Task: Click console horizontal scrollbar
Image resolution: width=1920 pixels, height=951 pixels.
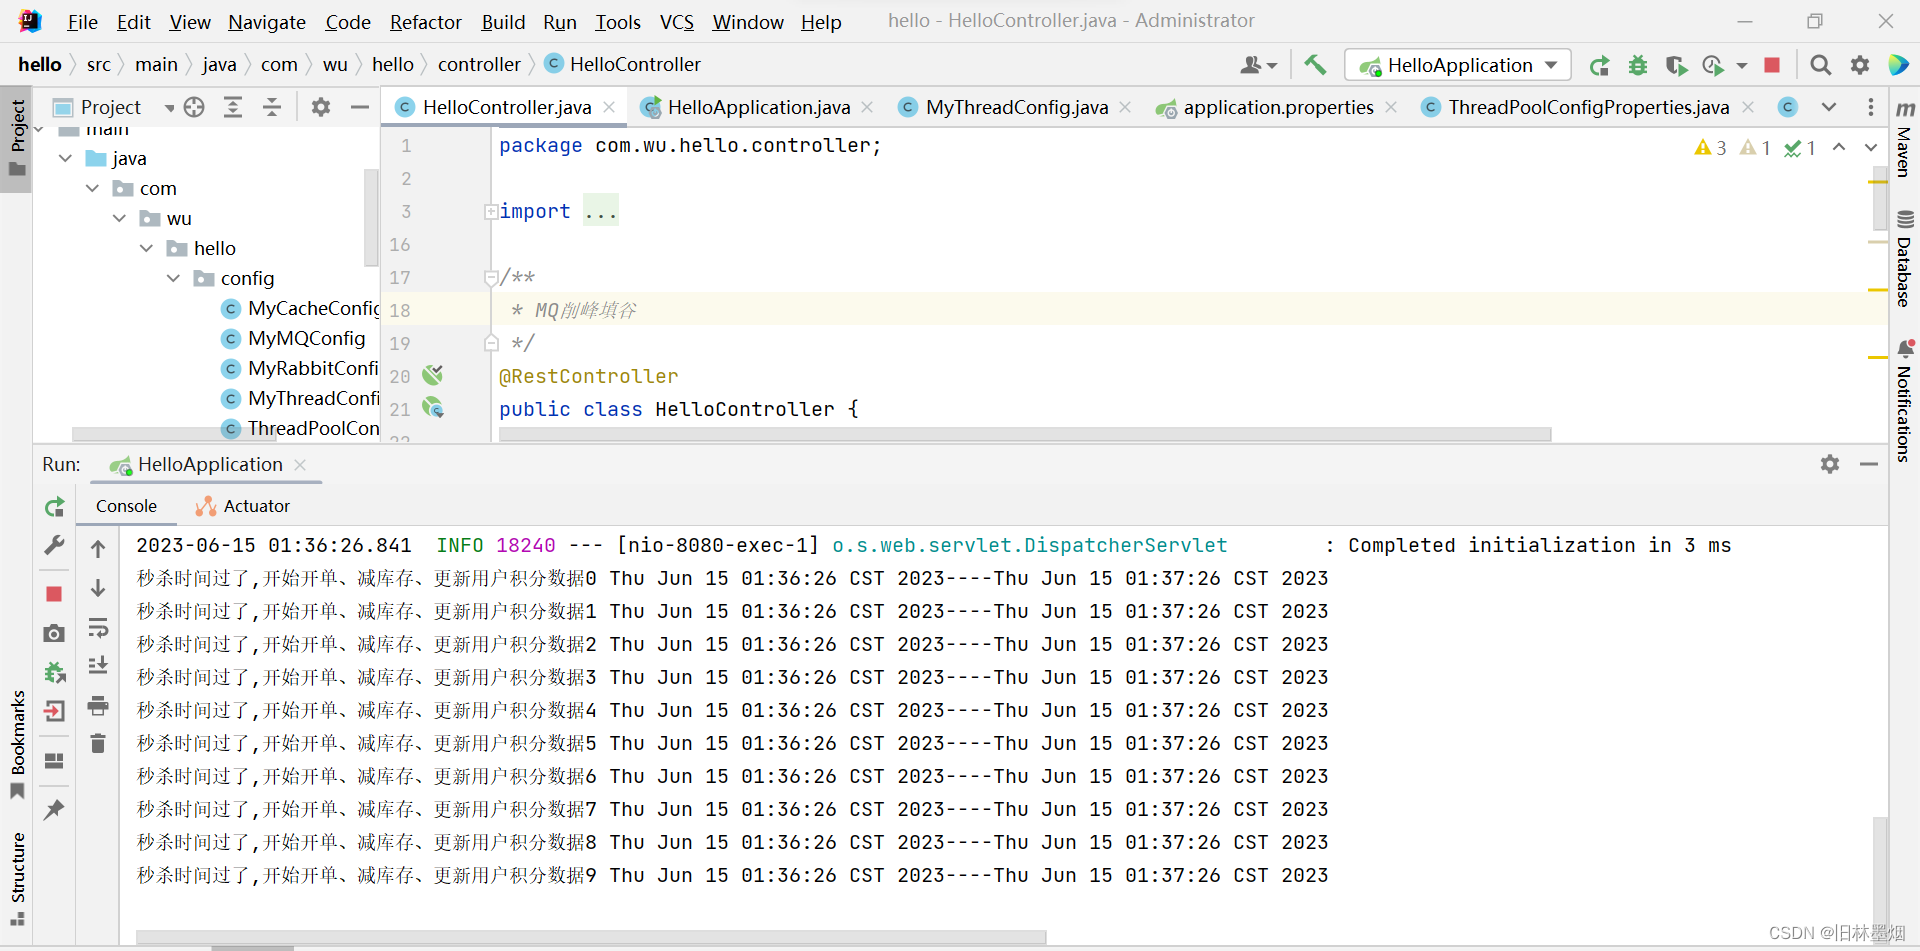Action: 590,937
